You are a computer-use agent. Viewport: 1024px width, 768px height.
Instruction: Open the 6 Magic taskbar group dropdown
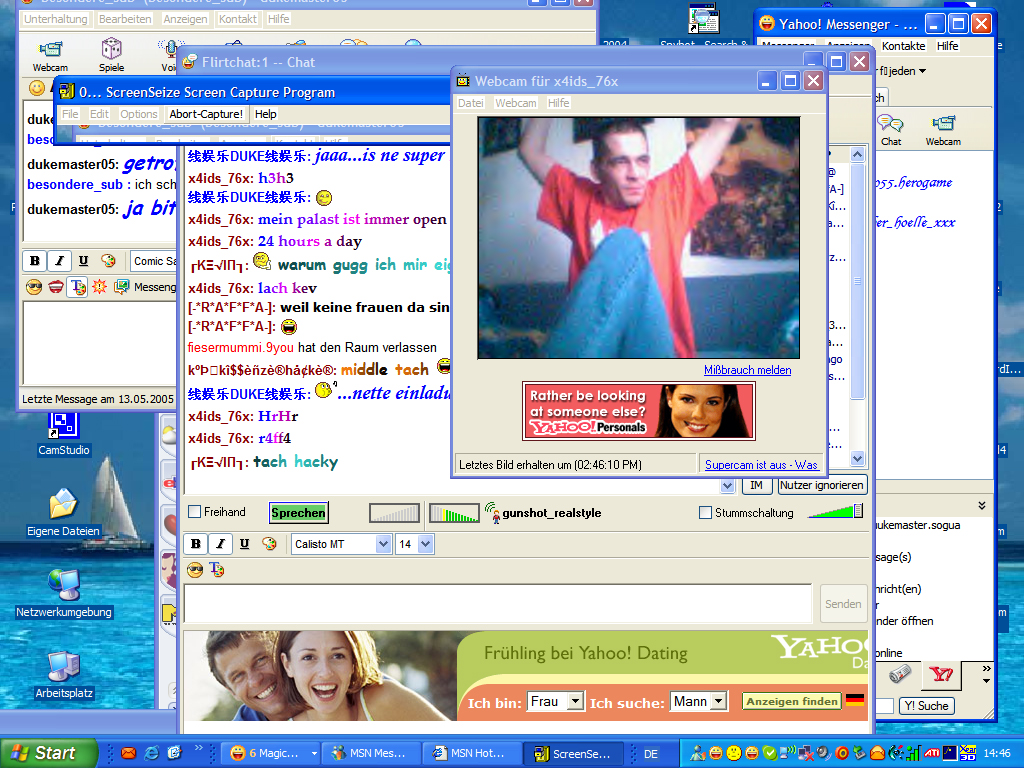click(314, 753)
